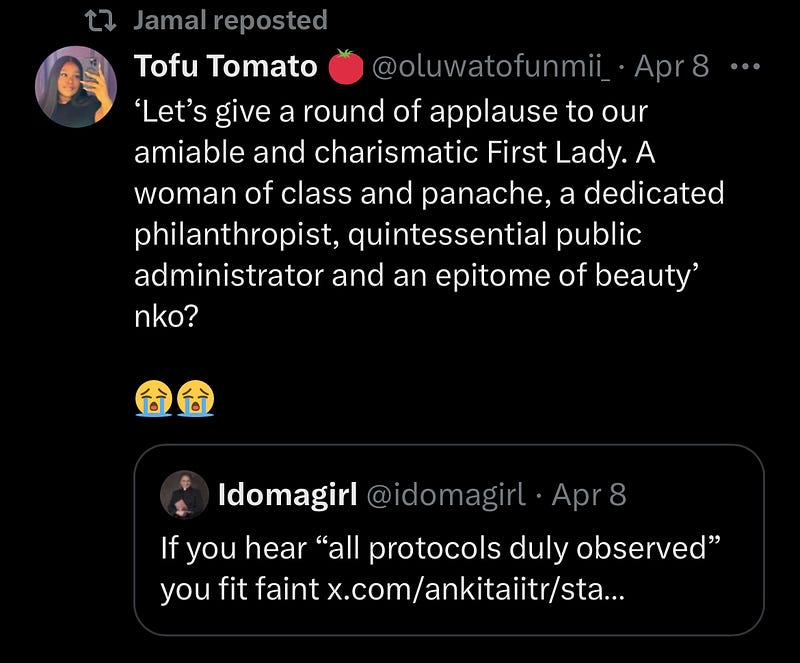The width and height of the screenshot is (800, 663).
Task: Click the second crying face emoji
Action: [x=195, y=400]
